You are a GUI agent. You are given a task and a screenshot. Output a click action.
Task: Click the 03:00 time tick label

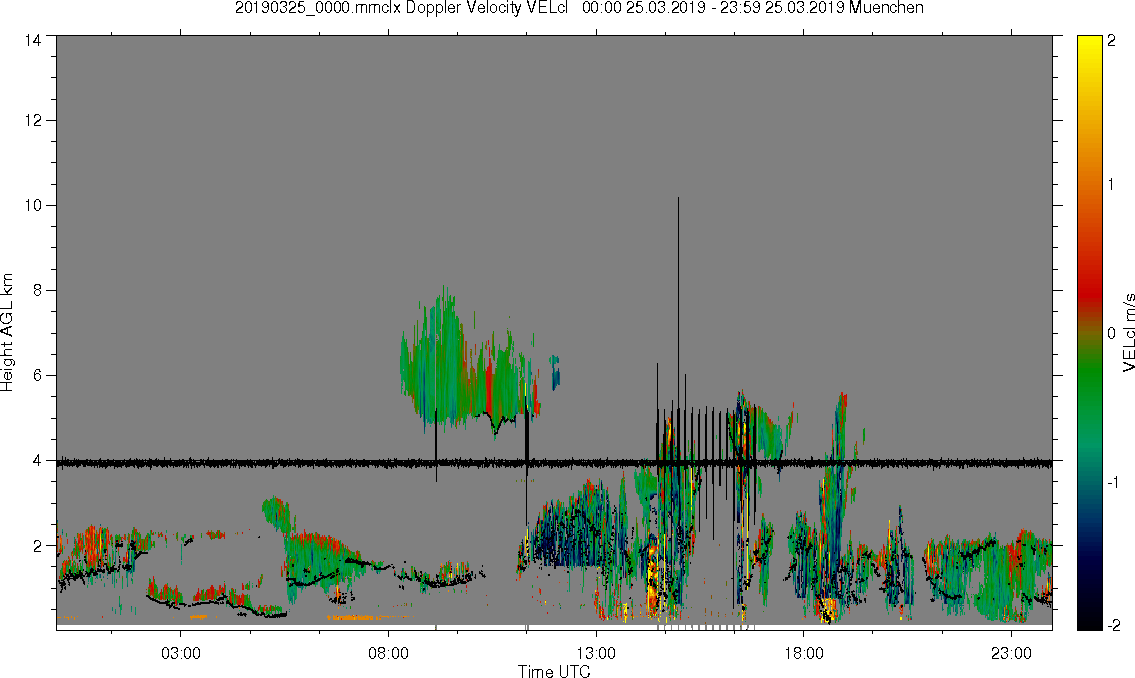[x=180, y=653]
